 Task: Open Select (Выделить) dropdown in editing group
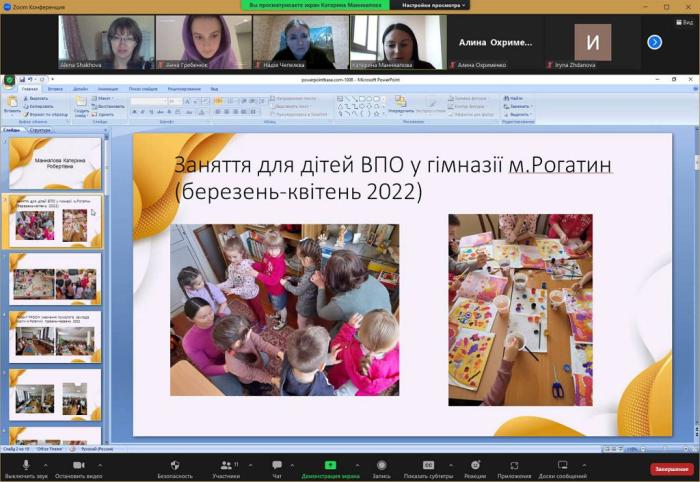click(518, 114)
